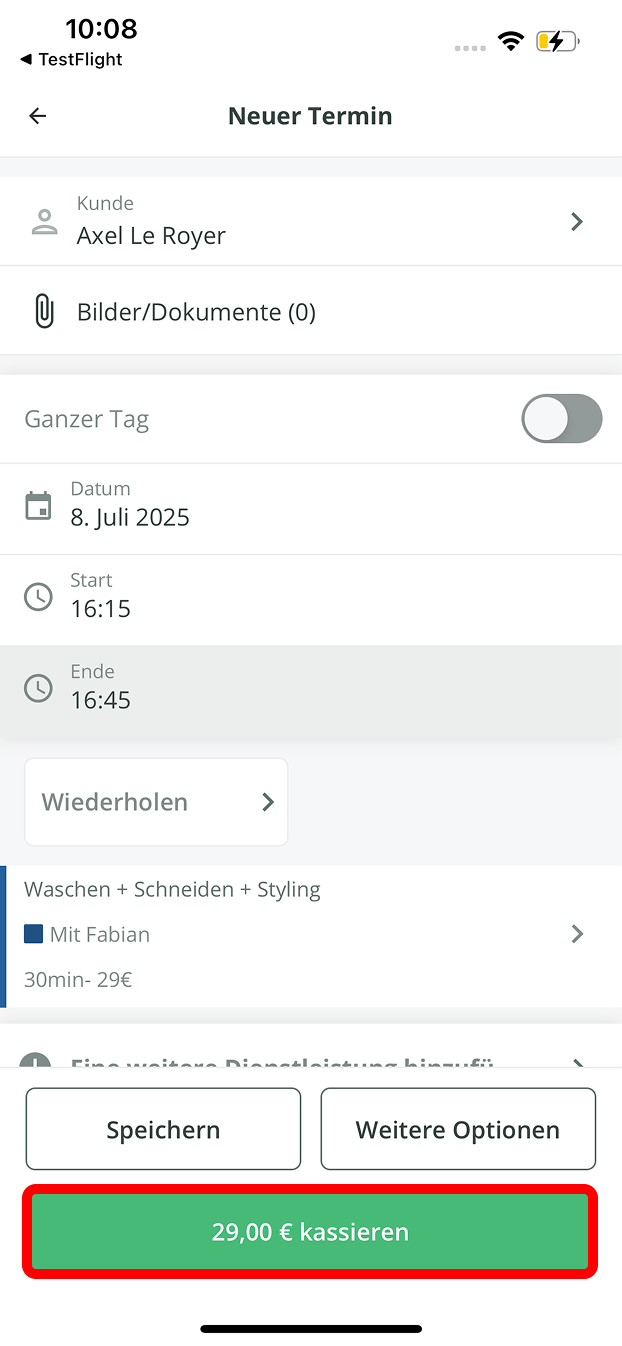Image resolution: width=622 pixels, height=1346 pixels.
Task: Enable the Ganzer Tag switch
Action: tap(561, 419)
